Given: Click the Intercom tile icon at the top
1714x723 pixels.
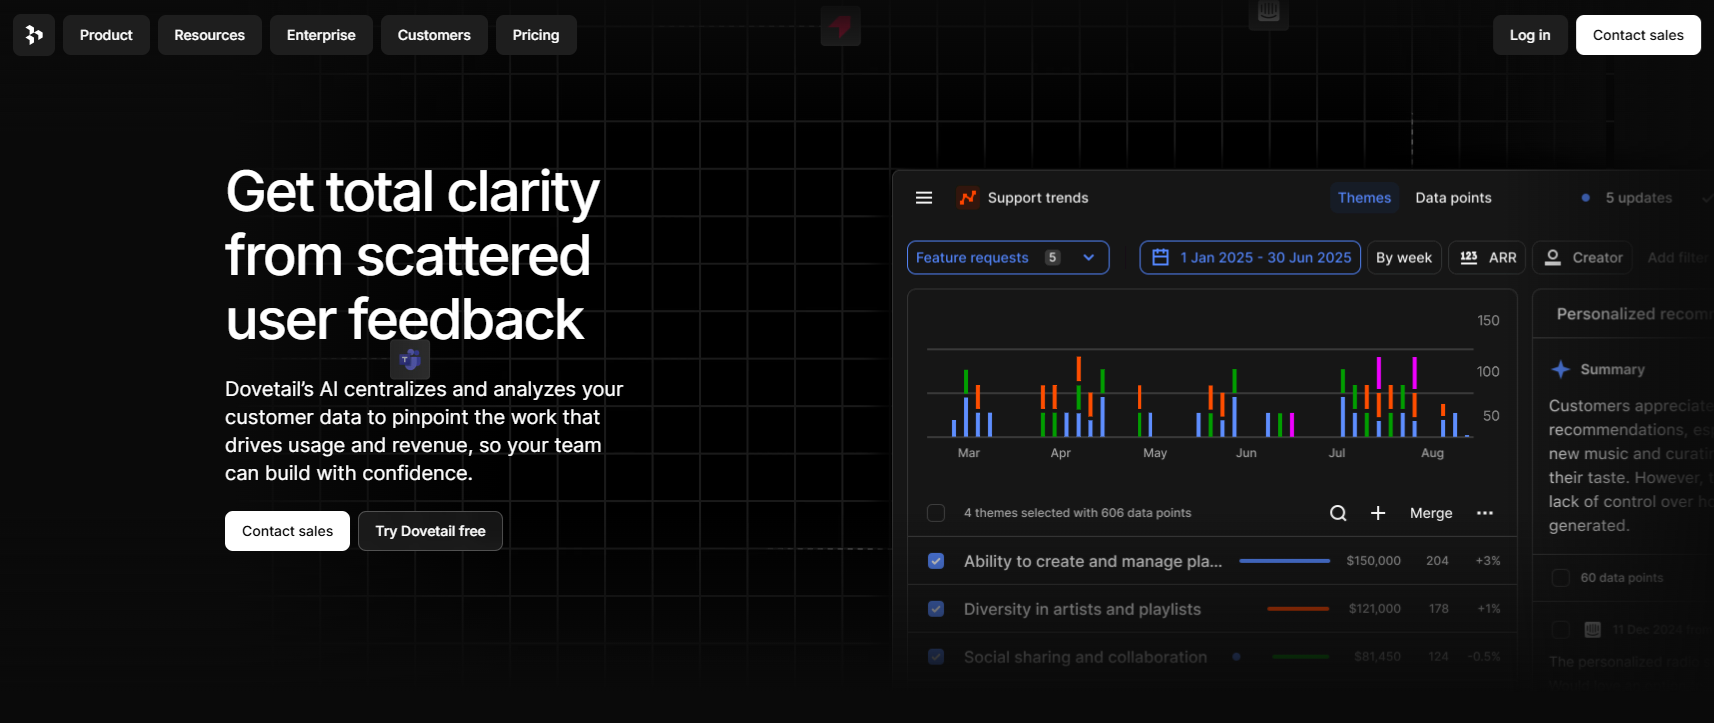Looking at the screenshot, I should tap(1268, 12).
